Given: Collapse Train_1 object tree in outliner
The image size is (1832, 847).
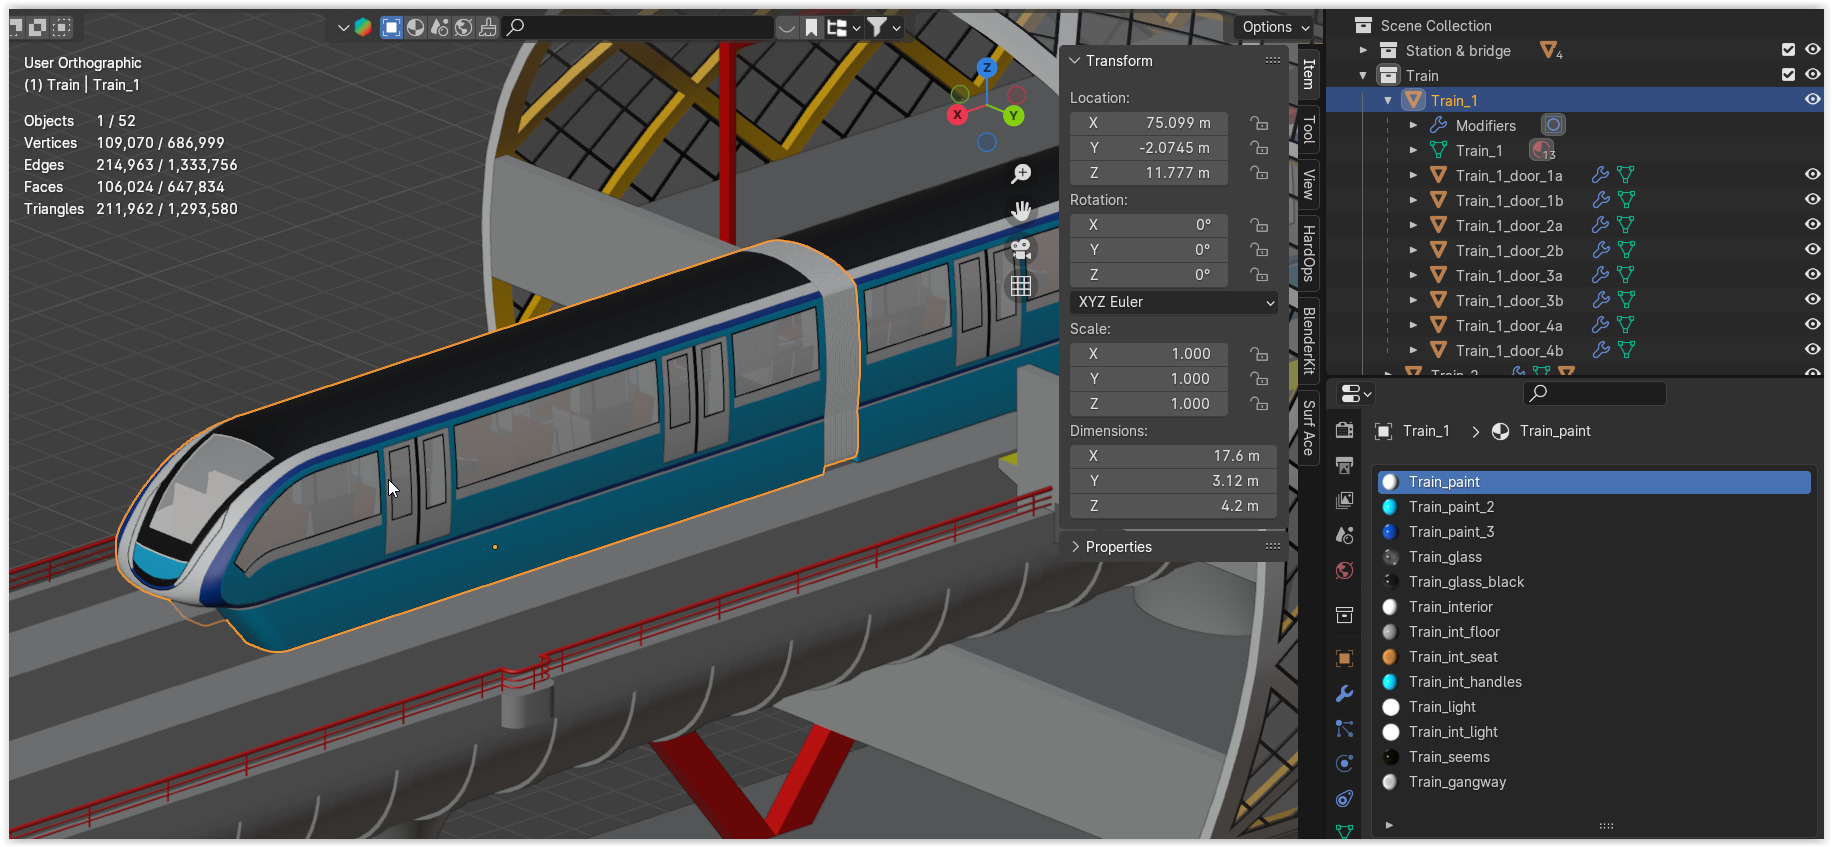Looking at the screenshot, I should [1388, 100].
